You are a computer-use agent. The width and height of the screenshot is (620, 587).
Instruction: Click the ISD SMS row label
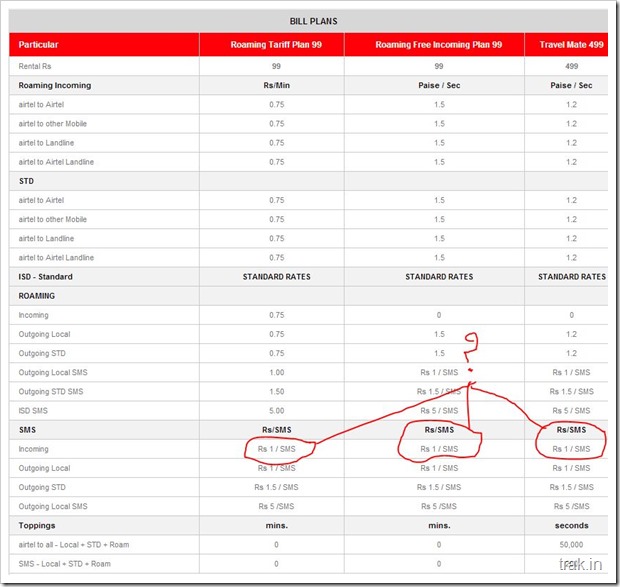pos(36,411)
